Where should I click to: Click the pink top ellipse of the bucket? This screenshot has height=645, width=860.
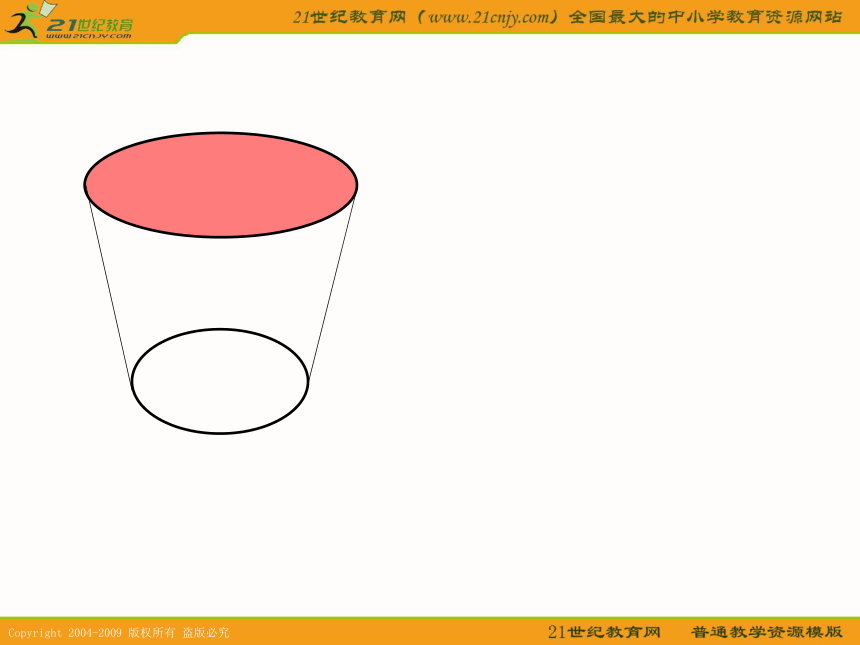pyautogui.click(x=220, y=185)
